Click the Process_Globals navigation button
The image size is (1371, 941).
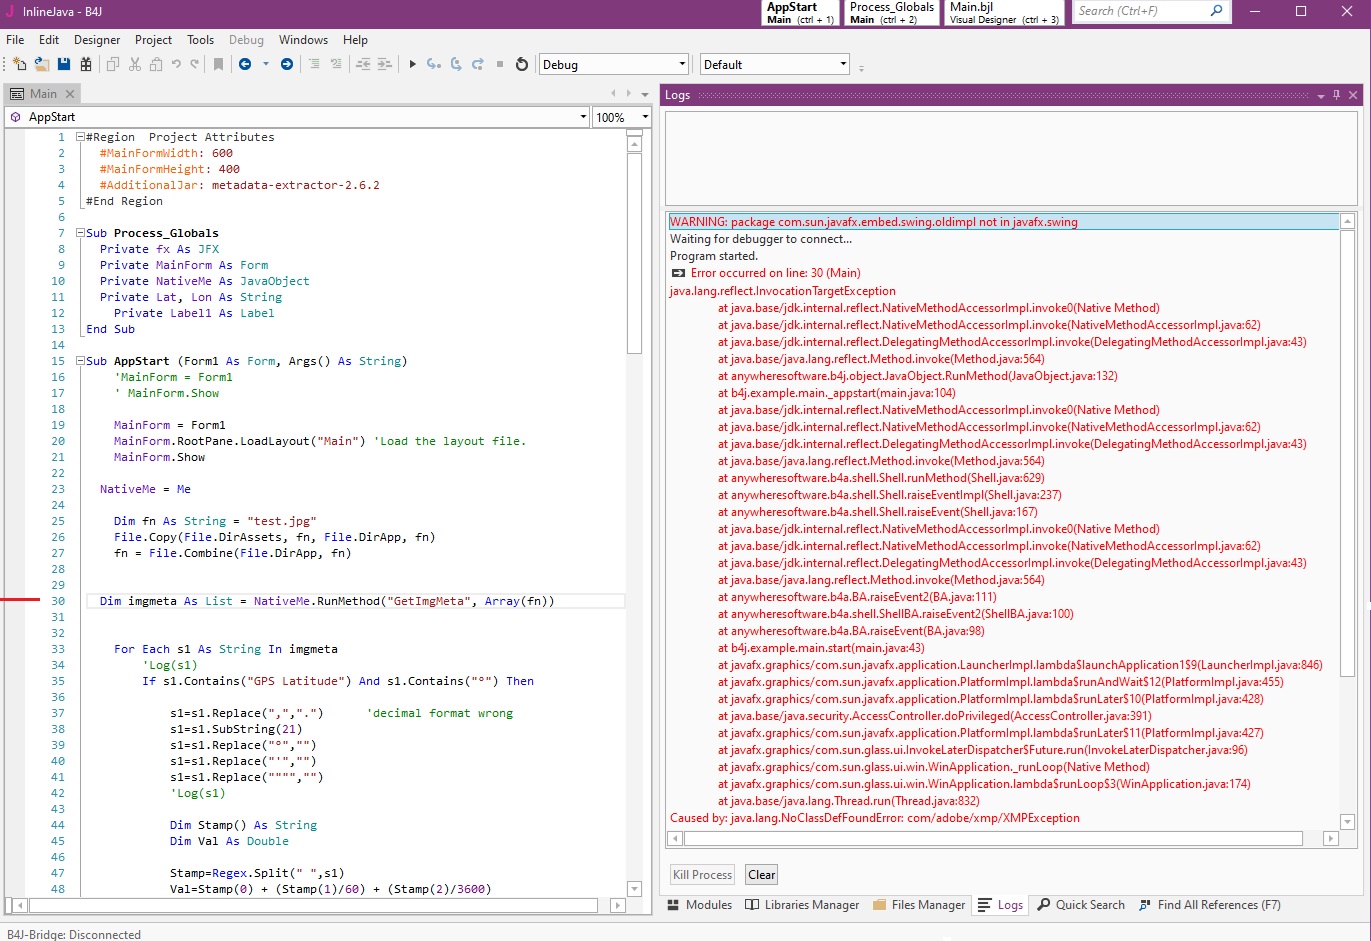coord(891,12)
